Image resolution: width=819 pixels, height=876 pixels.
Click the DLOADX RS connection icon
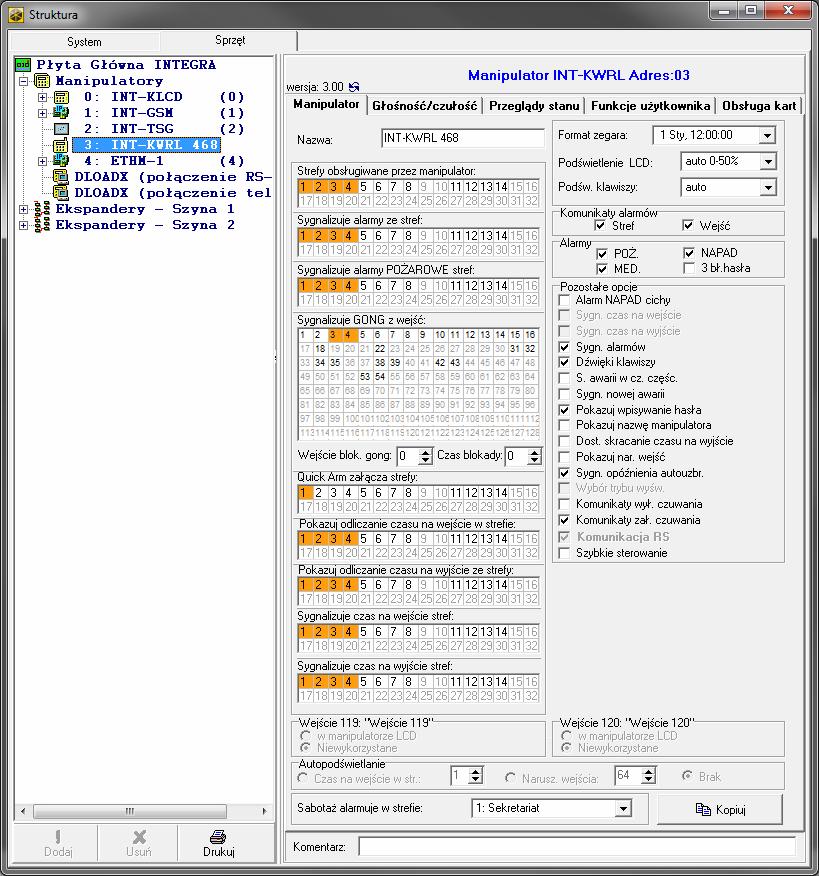pyautogui.click(x=61, y=177)
